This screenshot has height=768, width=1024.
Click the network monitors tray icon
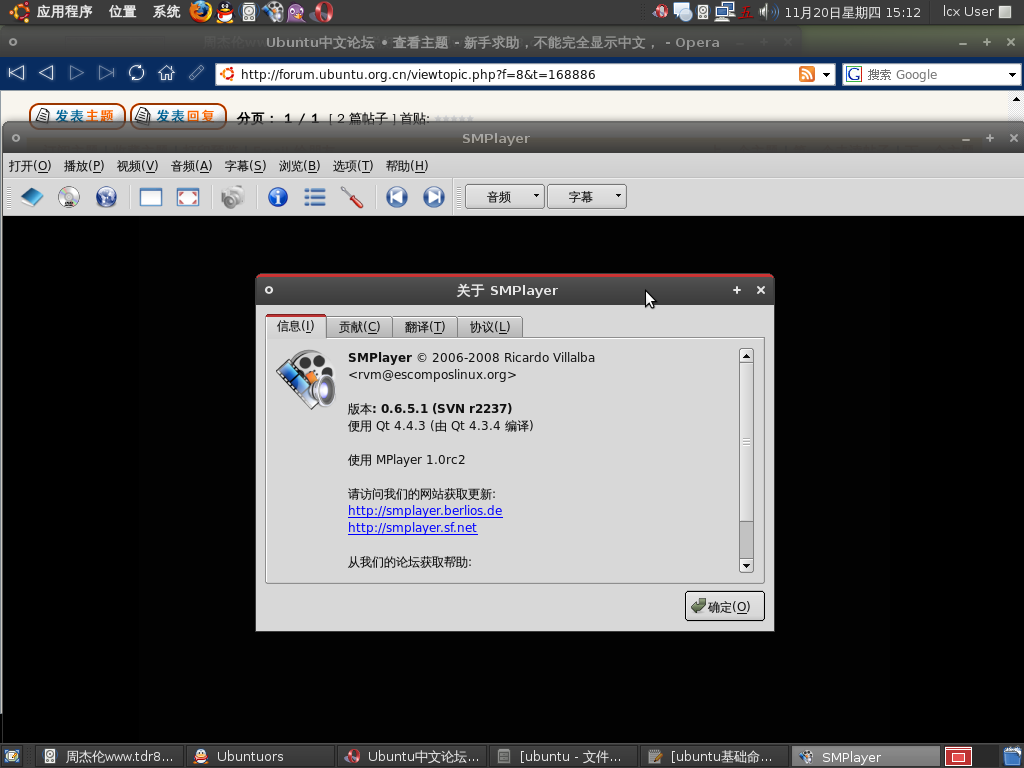[724, 12]
